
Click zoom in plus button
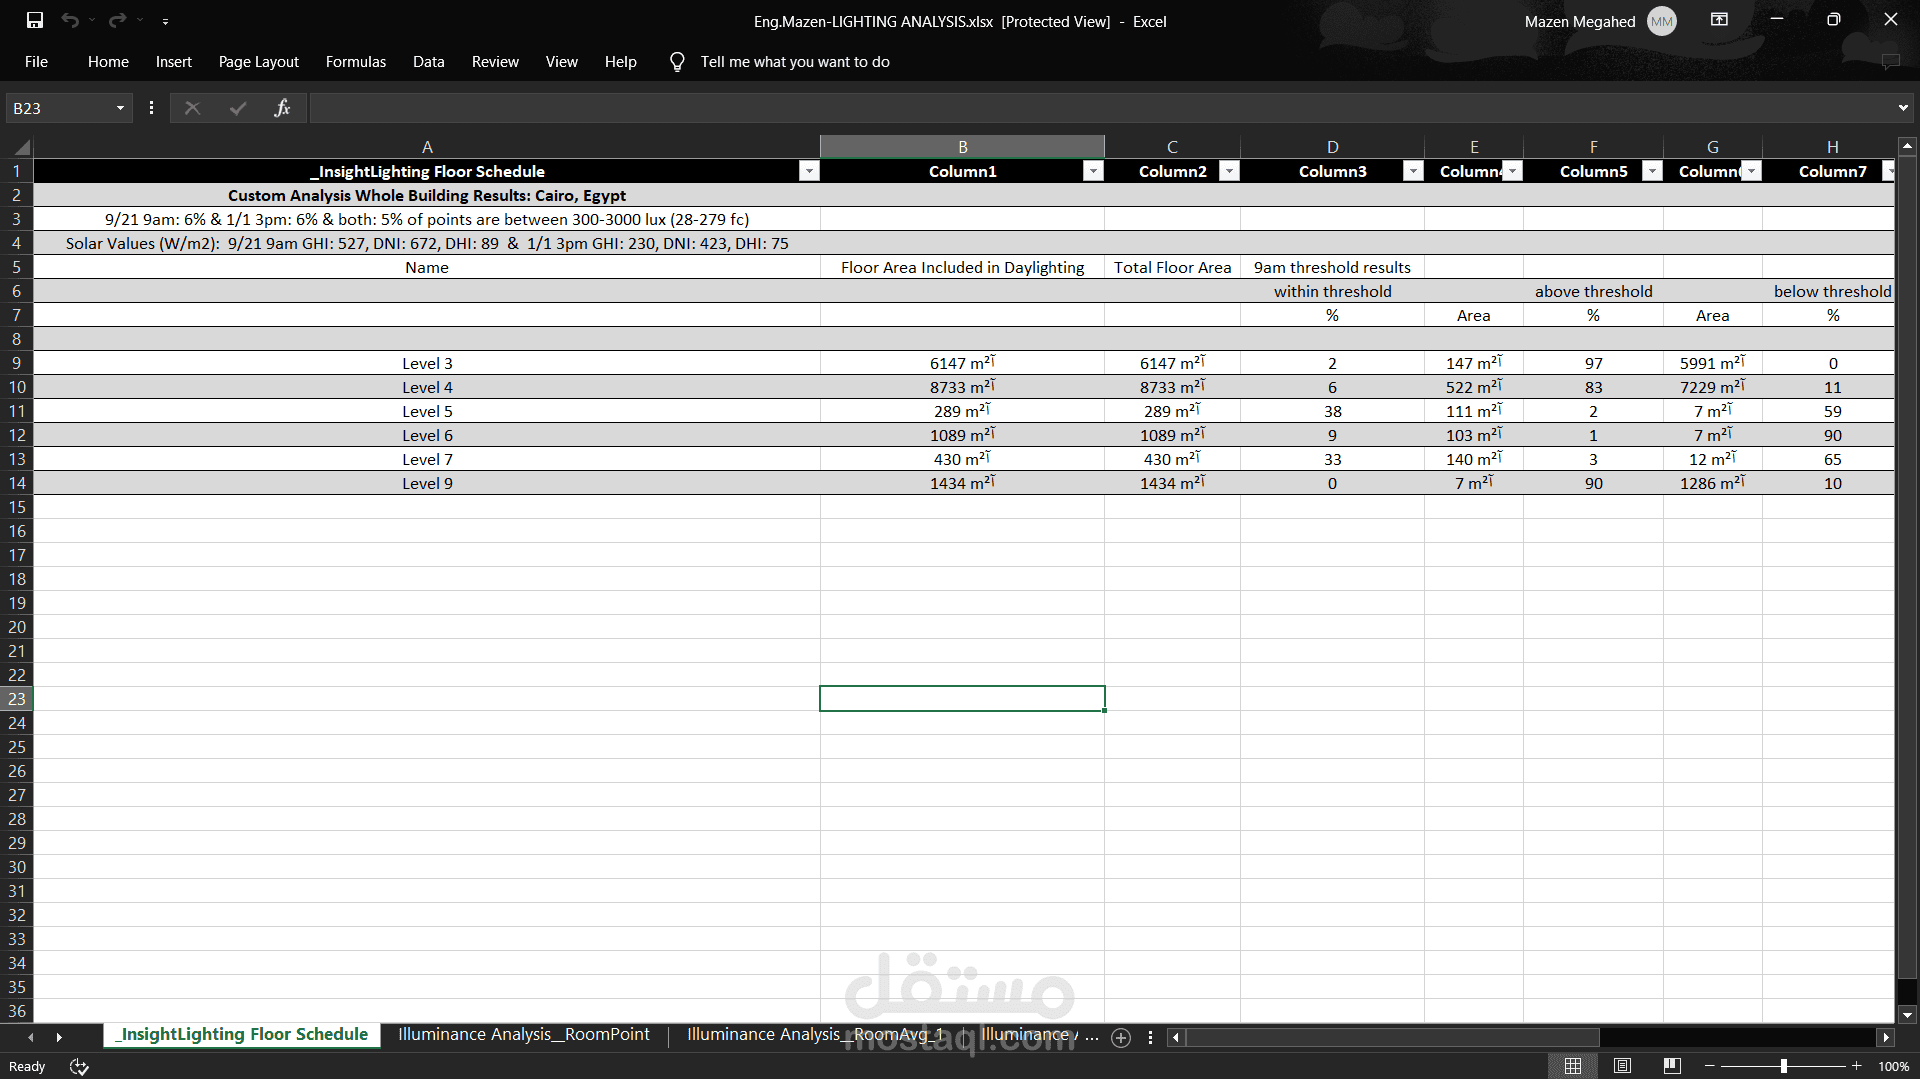tap(1857, 1066)
